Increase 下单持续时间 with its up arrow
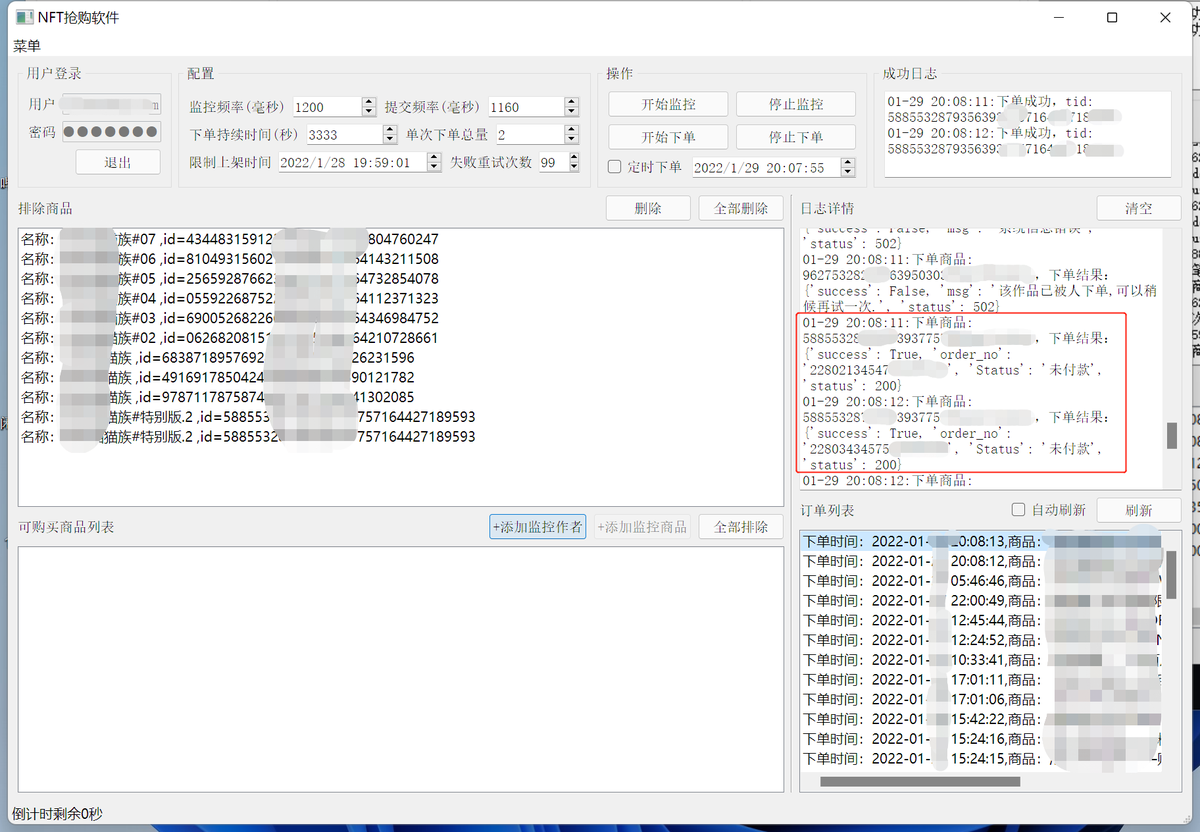This screenshot has width=1200, height=832. (x=390, y=129)
